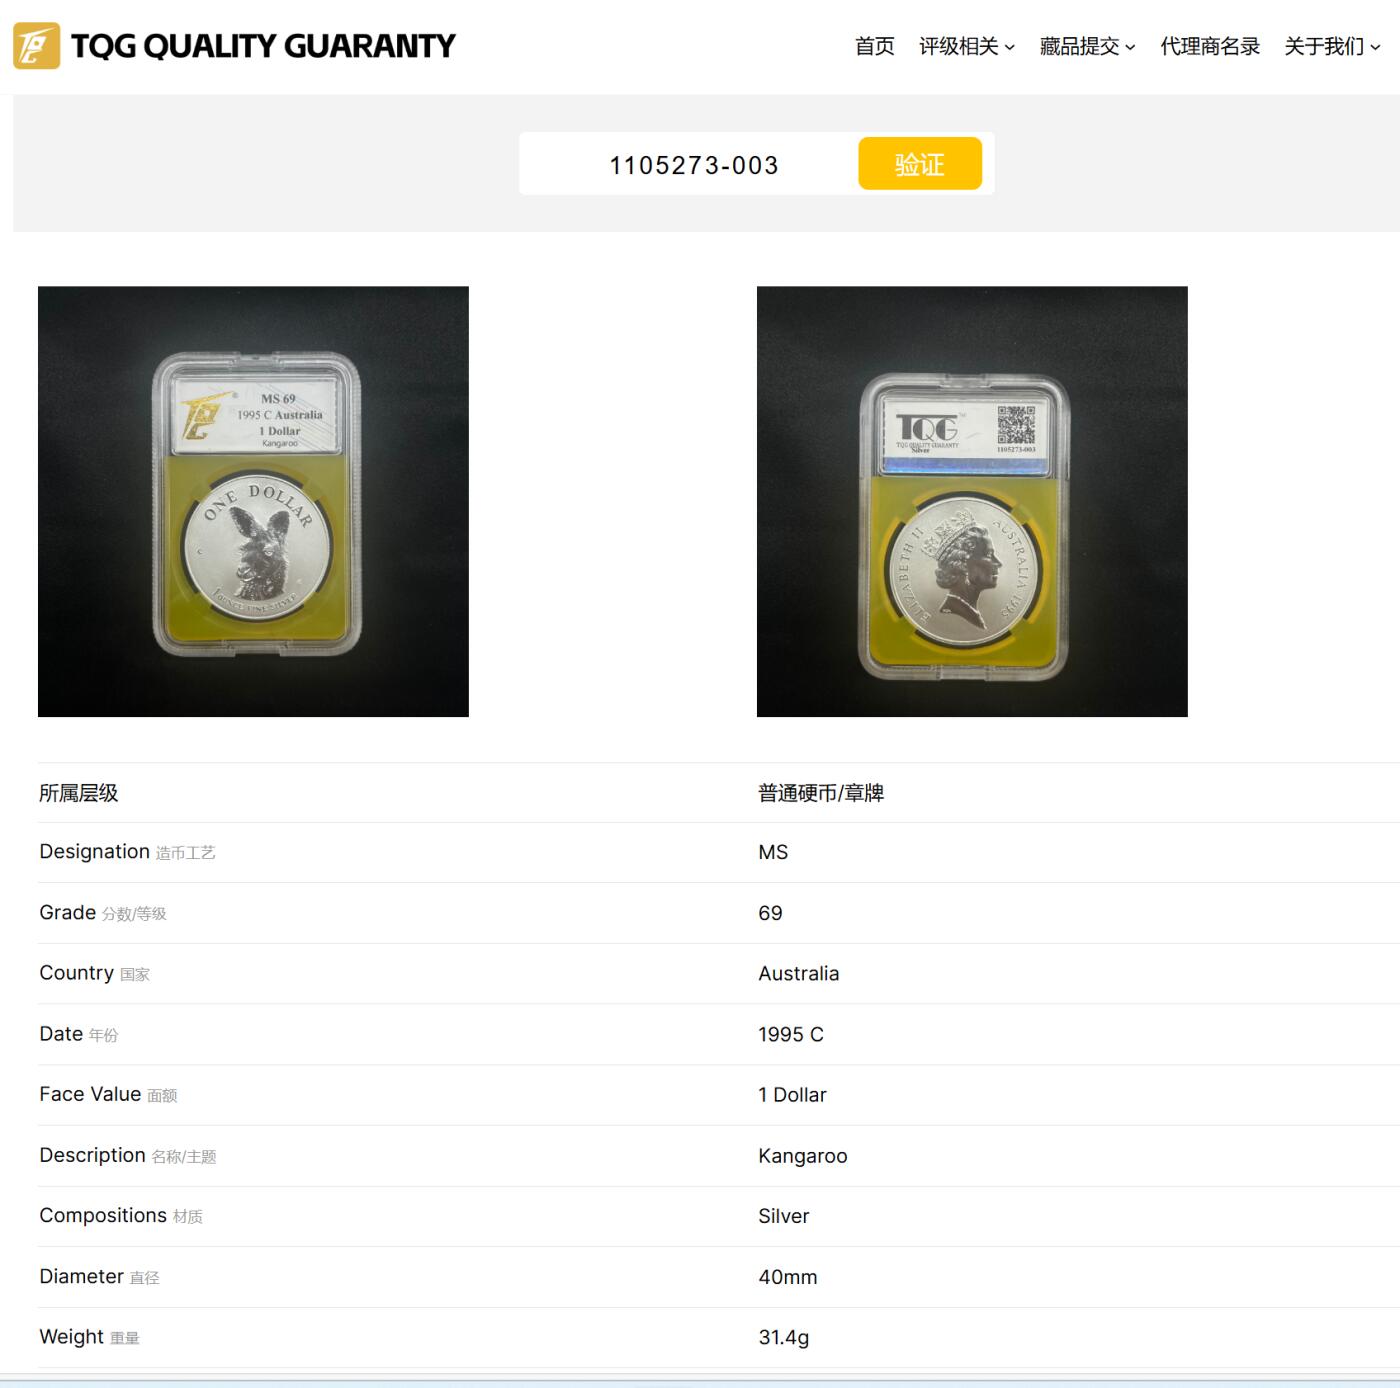The height and width of the screenshot is (1388, 1400).
Task: Click the chevron next to 评级相关
Action: 1009,47
